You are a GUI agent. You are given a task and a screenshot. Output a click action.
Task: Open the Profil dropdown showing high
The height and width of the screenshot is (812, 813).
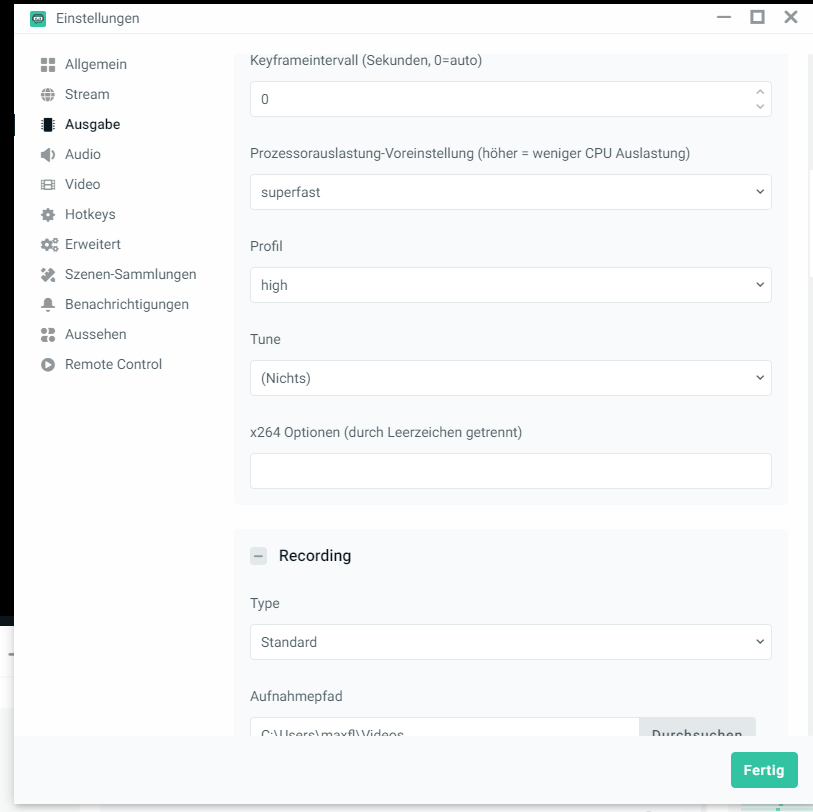pyautogui.click(x=510, y=285)
